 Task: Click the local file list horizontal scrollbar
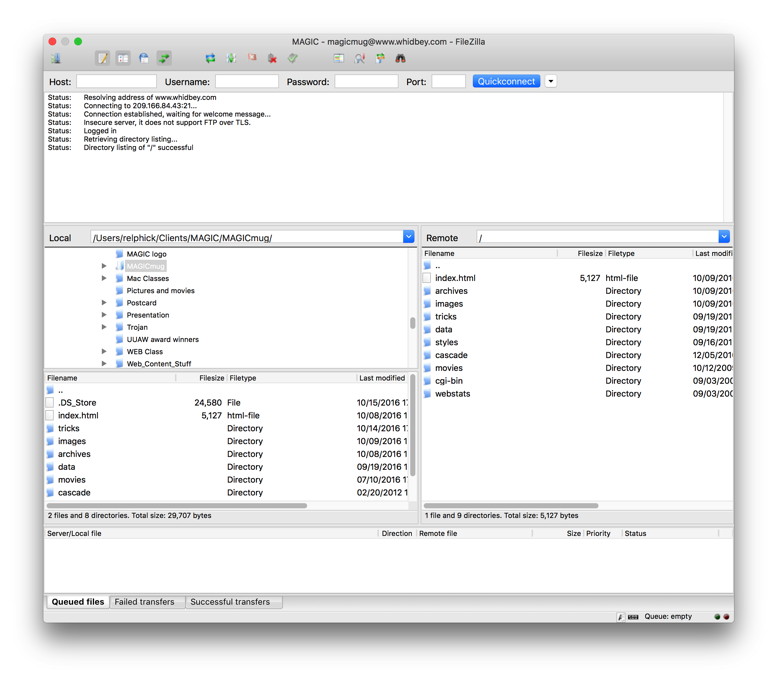(x=177, y=505)
